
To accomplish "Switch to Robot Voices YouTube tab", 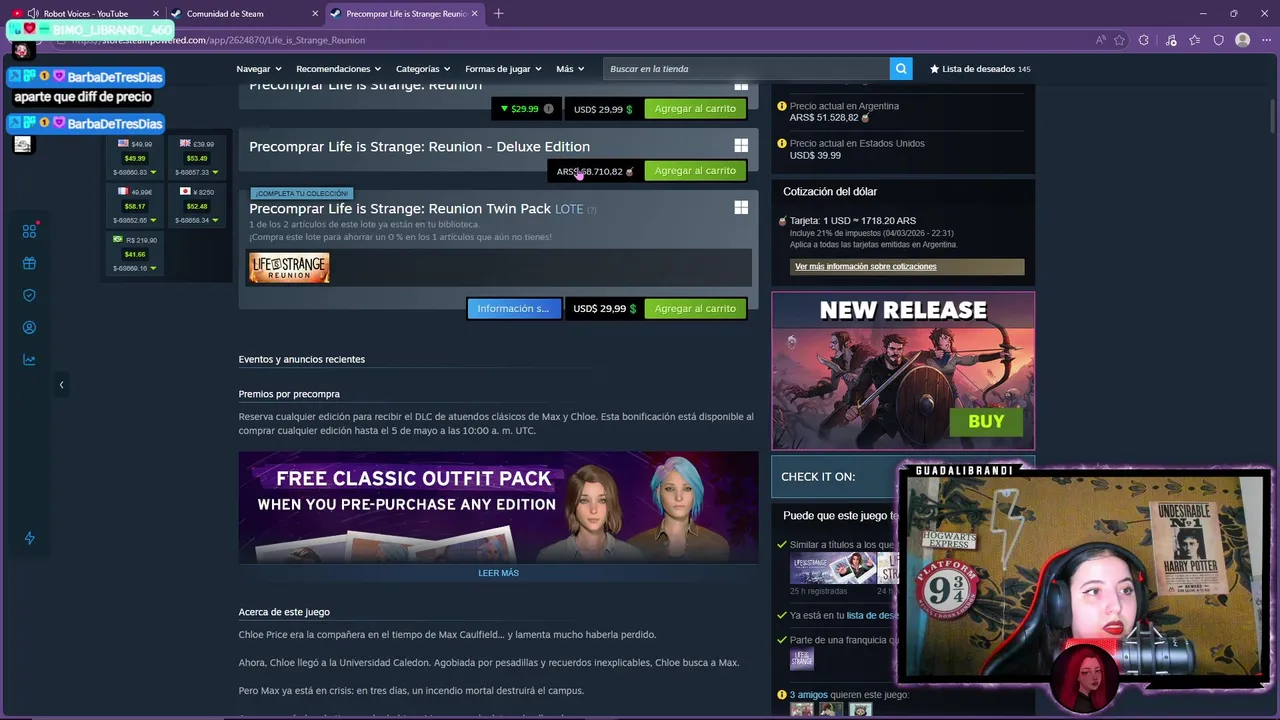I will tap(85, 14).
